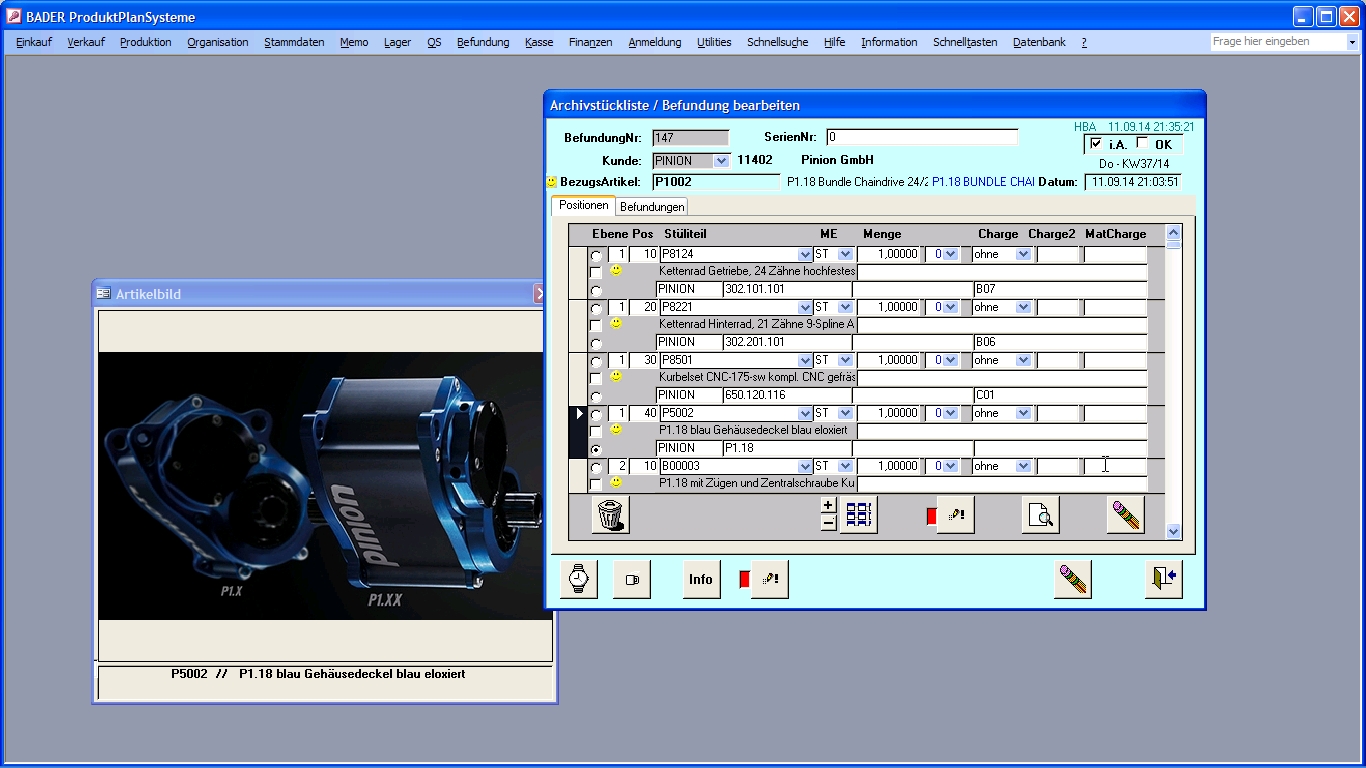The width and height of the screenshot is (1366, 768).
Task: Click the '650.120.116' cell
Action: click(787, 395)
